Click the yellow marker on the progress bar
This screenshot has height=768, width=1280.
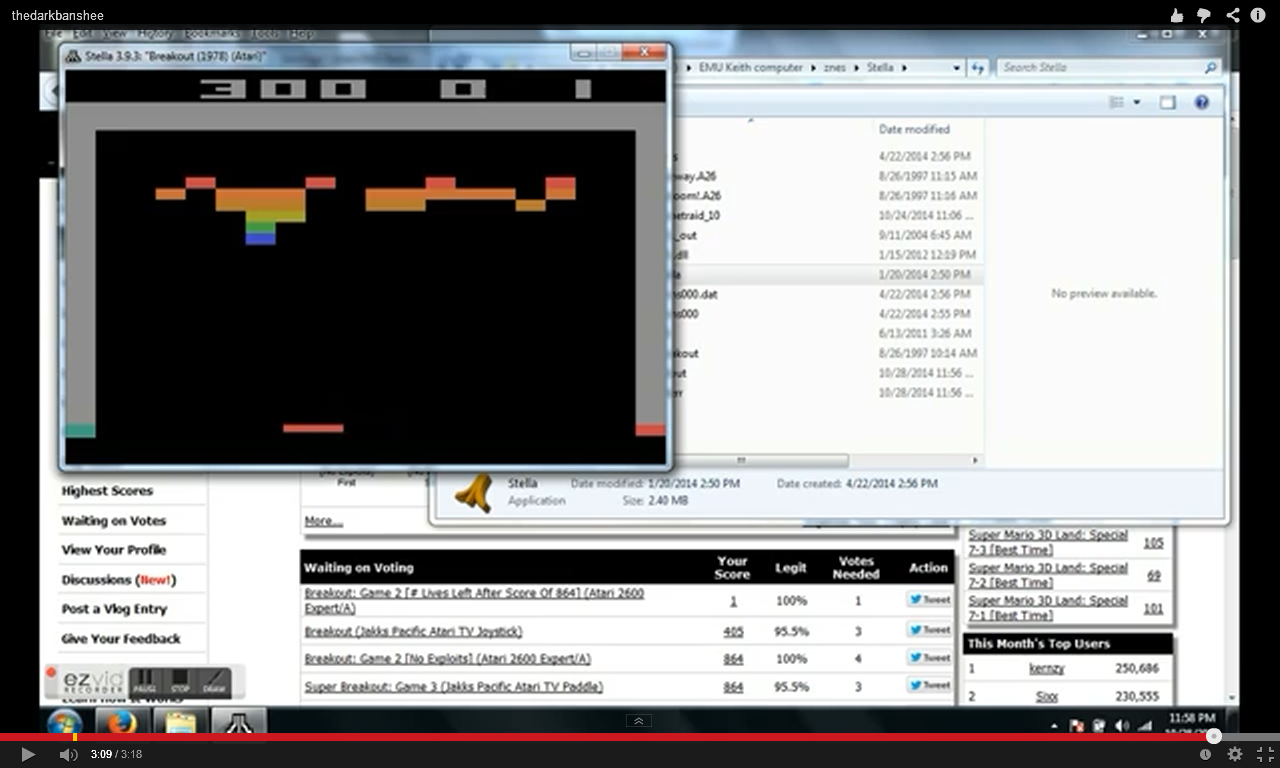(x=74, y=737)
